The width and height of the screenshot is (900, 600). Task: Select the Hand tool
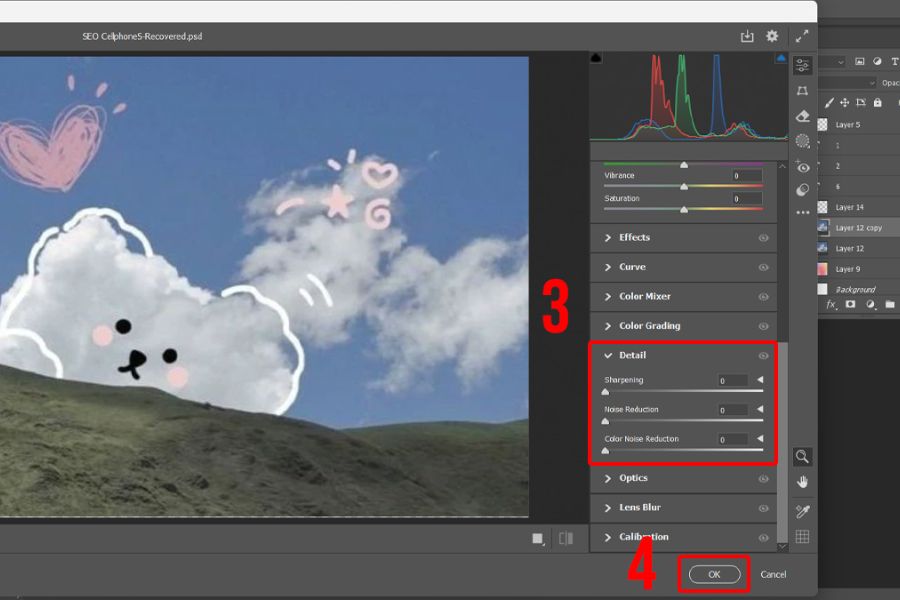pyautogui.click(x=802, y=482)
